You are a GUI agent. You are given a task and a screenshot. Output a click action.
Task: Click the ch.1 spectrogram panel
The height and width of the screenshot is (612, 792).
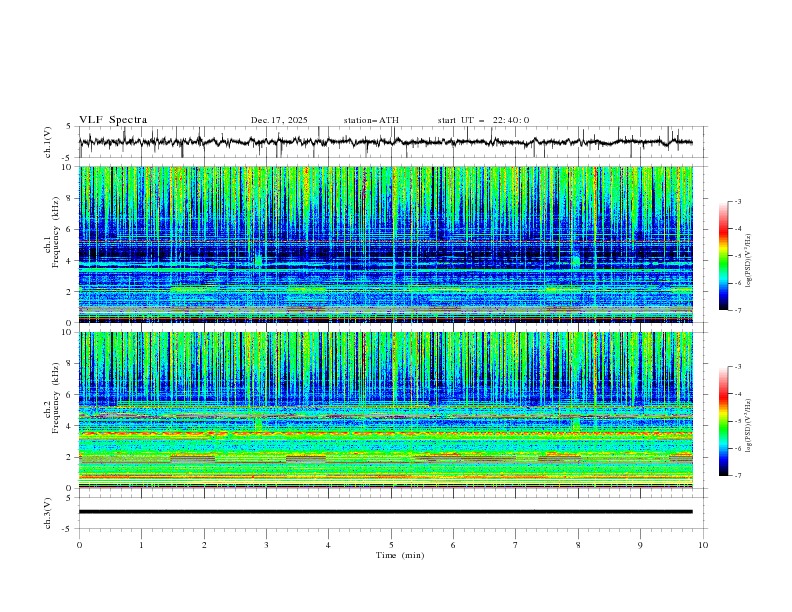[385, 244]
